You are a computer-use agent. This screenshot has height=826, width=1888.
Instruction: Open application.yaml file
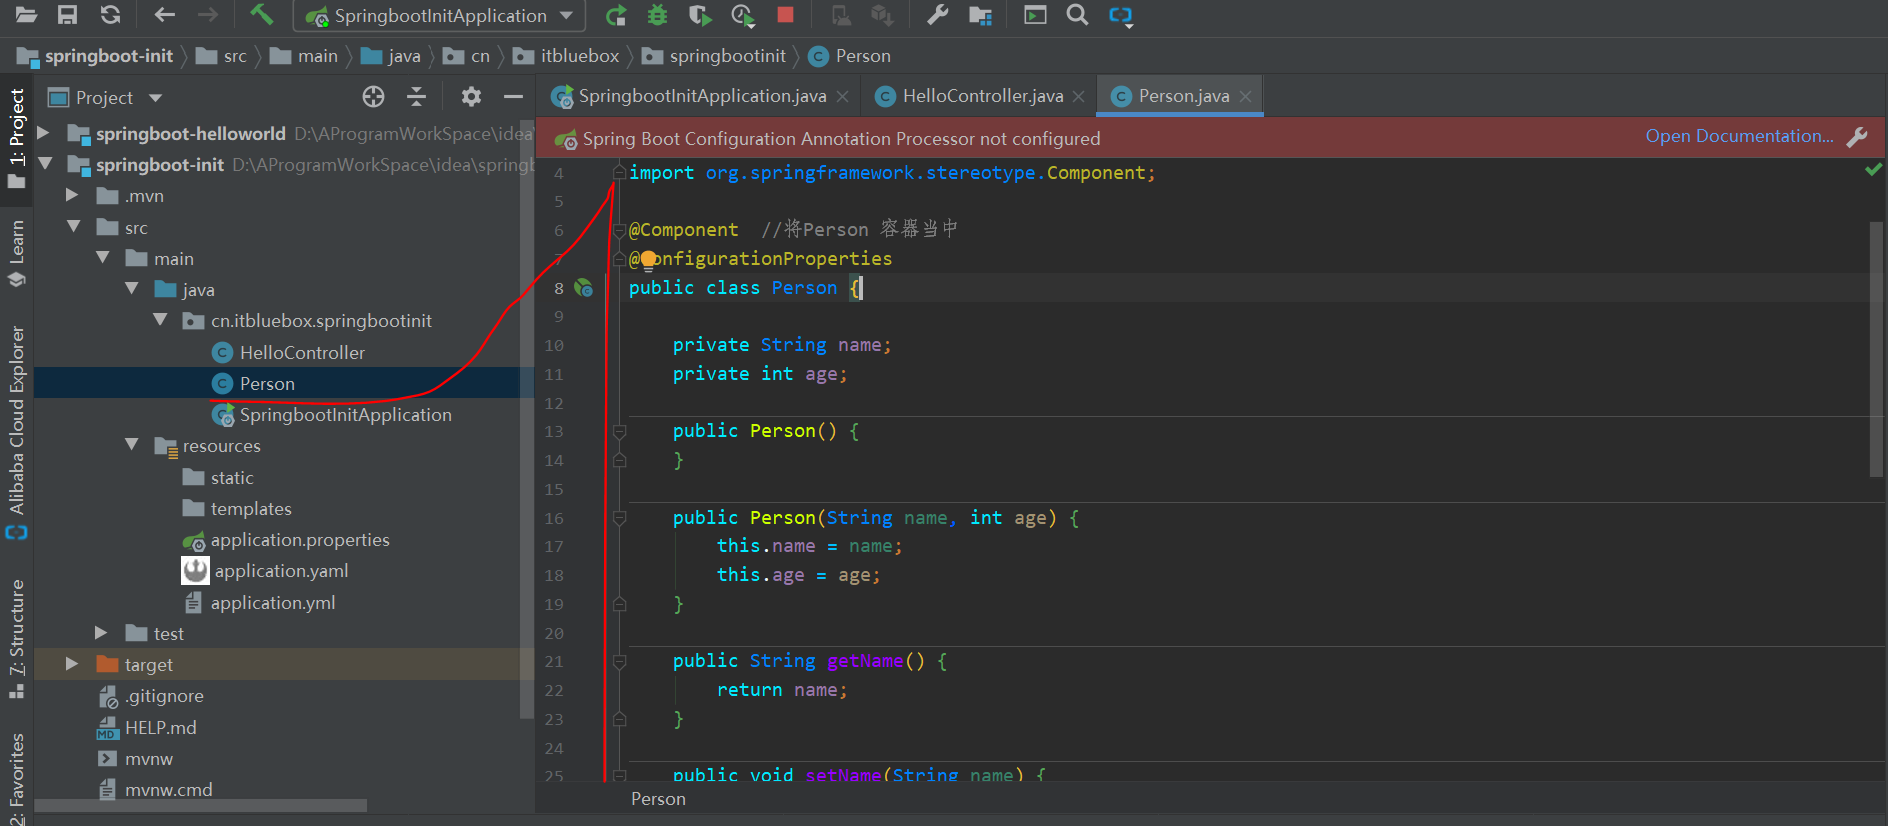281,571
